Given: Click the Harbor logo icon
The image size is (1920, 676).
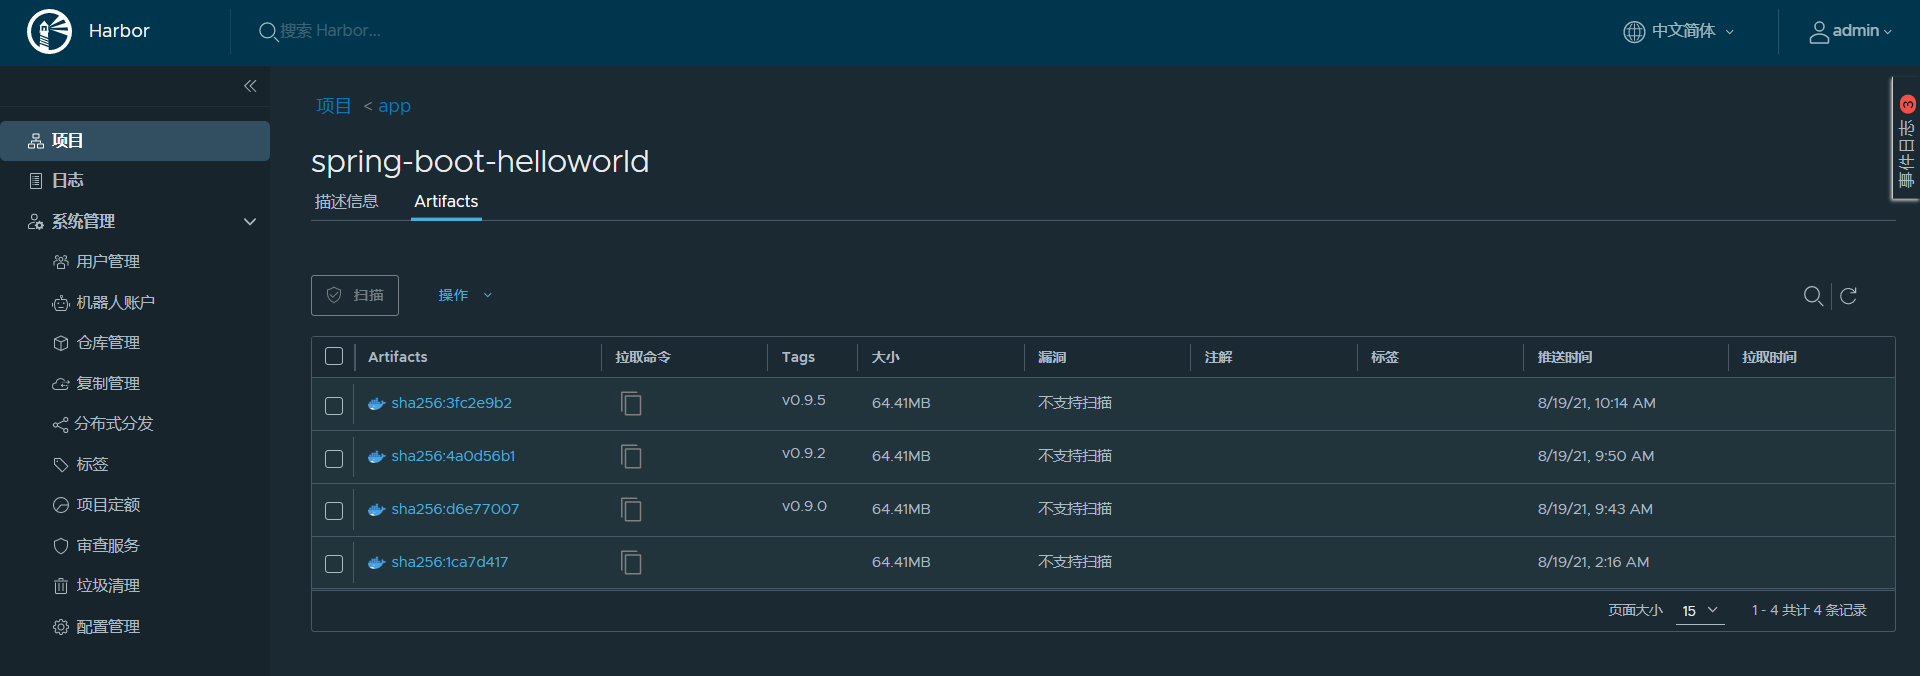Looking at the screenshot, I should click(x=49, y=31).
